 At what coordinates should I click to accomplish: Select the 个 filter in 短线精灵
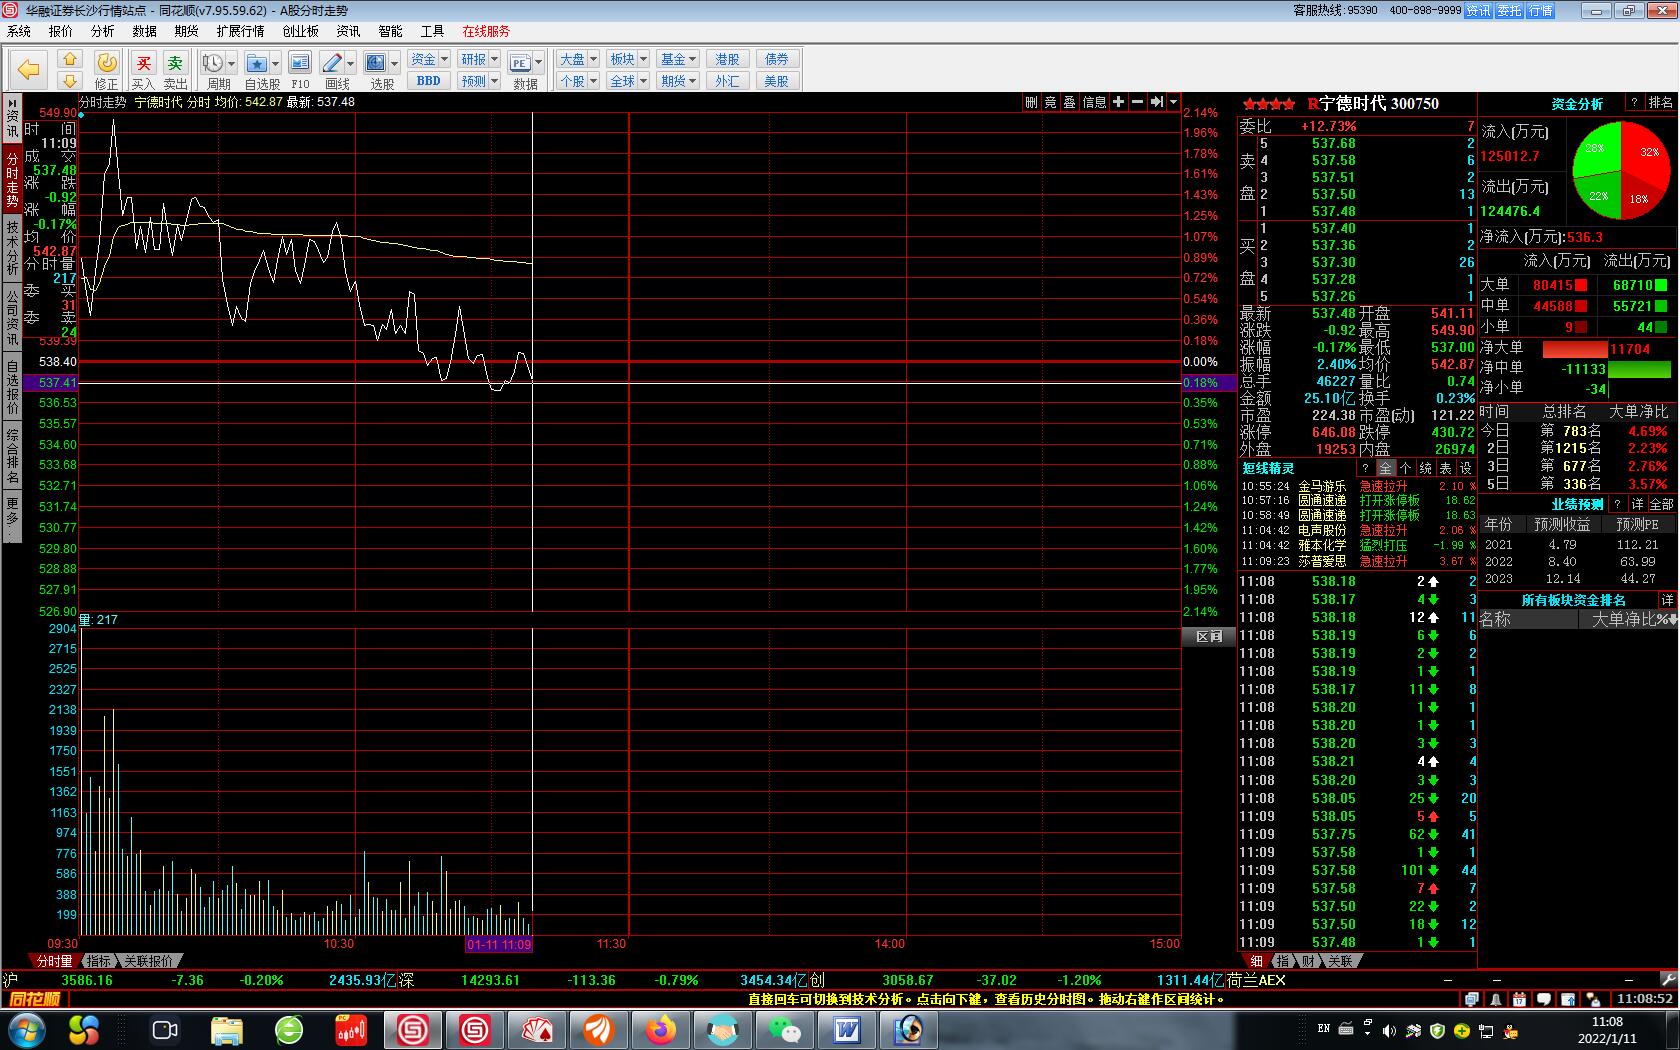1405,468
